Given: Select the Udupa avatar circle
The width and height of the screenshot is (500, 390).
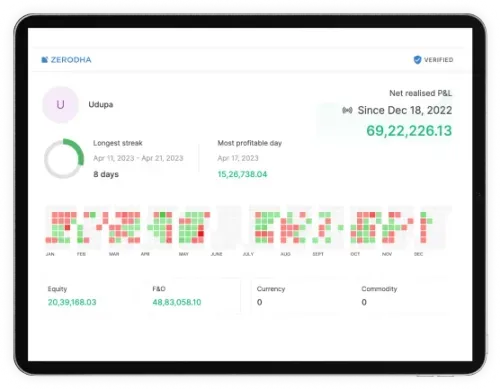Looking at the screenshot, I should click(x=60, y=105).
